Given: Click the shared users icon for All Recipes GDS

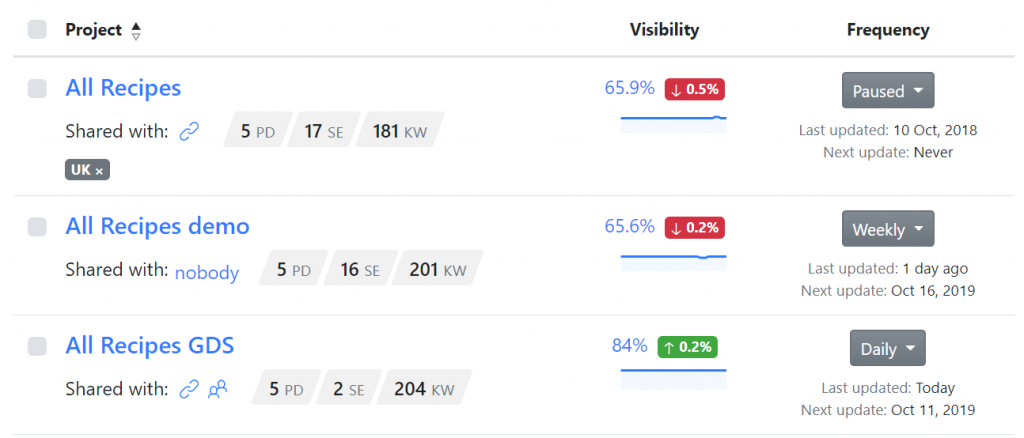Looking at the screenshot, I should coord(217,390).
